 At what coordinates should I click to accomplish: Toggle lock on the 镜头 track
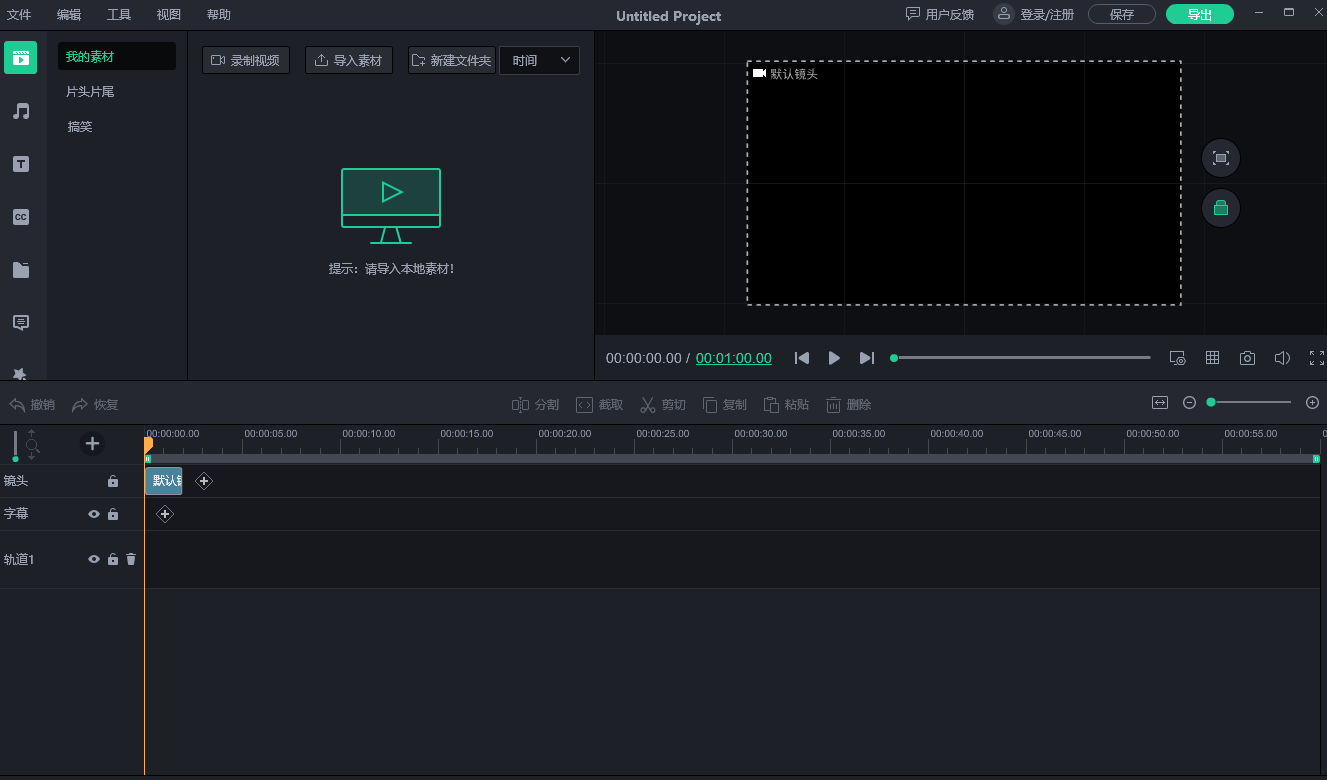click(113, 481)
